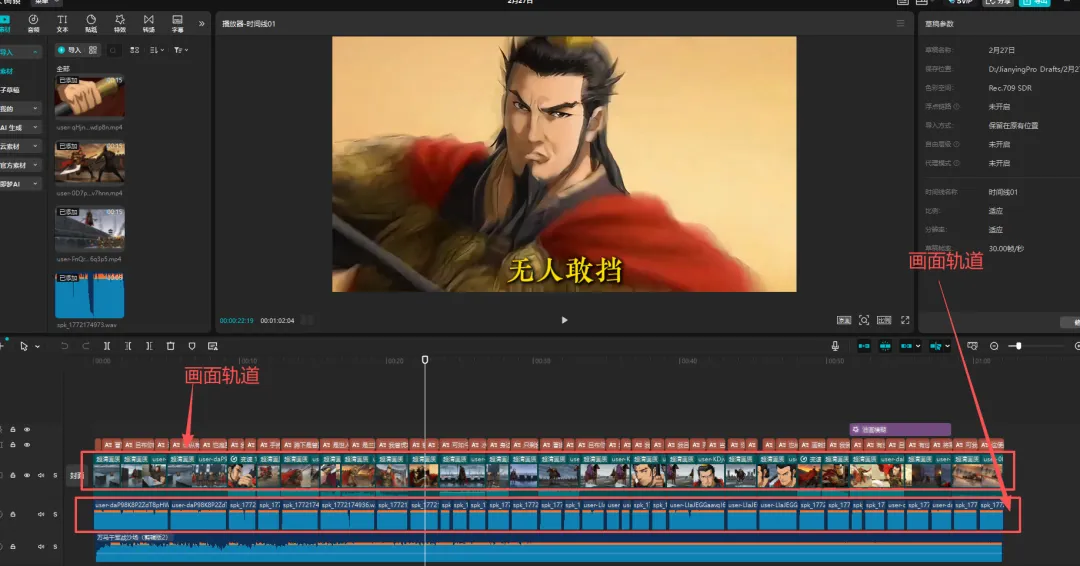Open the 转场 transitions tab
Image resolution: width=1080 pixels, height=566 pixels.
(149, 23)
